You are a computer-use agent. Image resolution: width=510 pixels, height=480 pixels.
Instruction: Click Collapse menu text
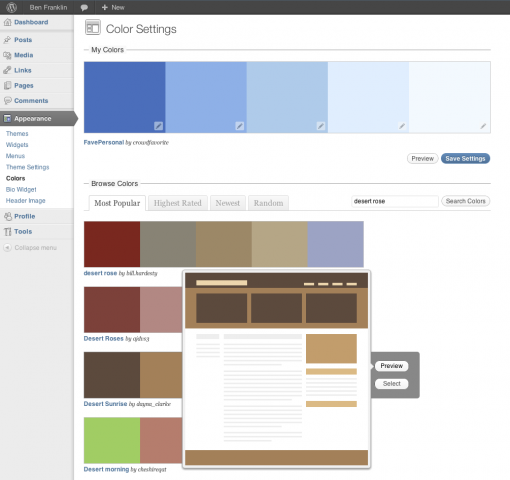pyautogui.click(x=35, y=248)
